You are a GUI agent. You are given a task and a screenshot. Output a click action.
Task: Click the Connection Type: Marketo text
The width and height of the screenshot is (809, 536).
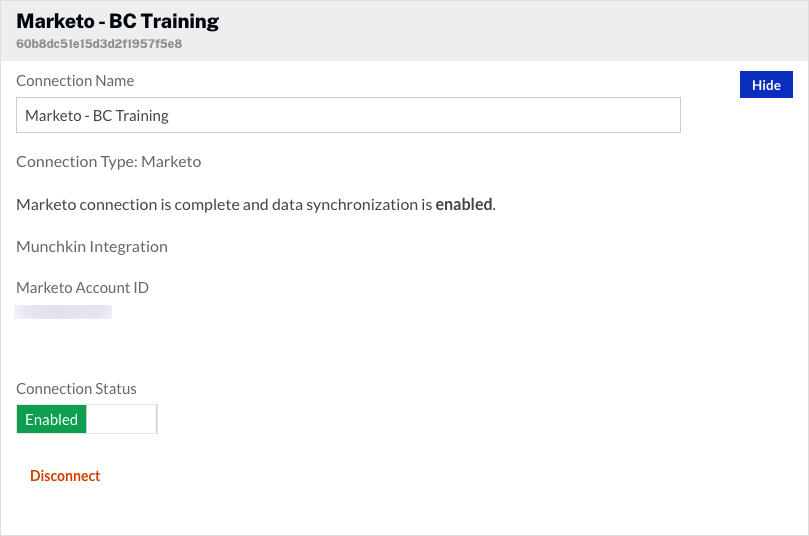pos(108,161)
